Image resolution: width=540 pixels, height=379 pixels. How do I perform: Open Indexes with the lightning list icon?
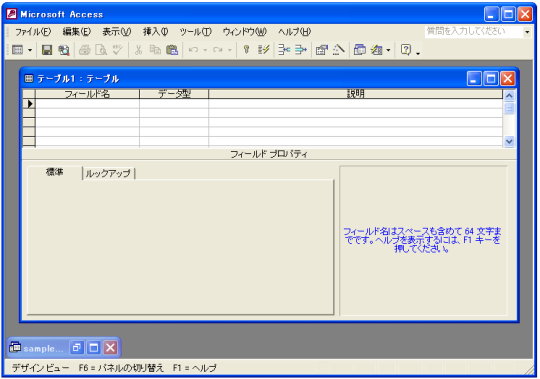pyautogui.click(x=263, y=50)
